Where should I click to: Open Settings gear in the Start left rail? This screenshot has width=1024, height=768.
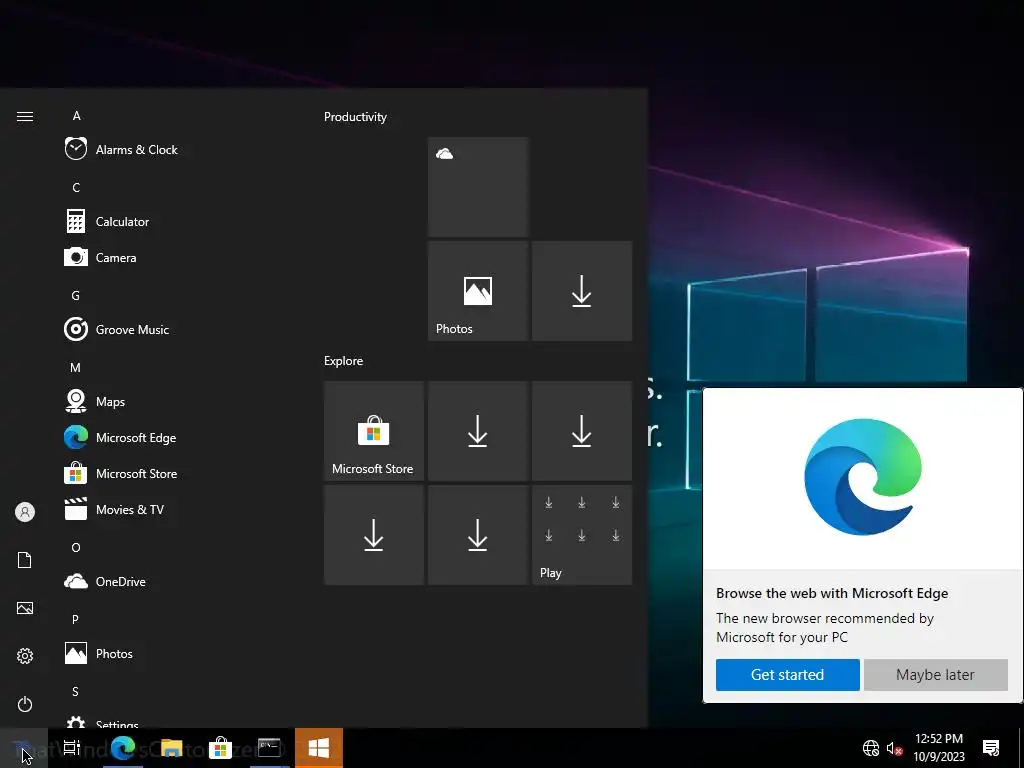(25, 656)
